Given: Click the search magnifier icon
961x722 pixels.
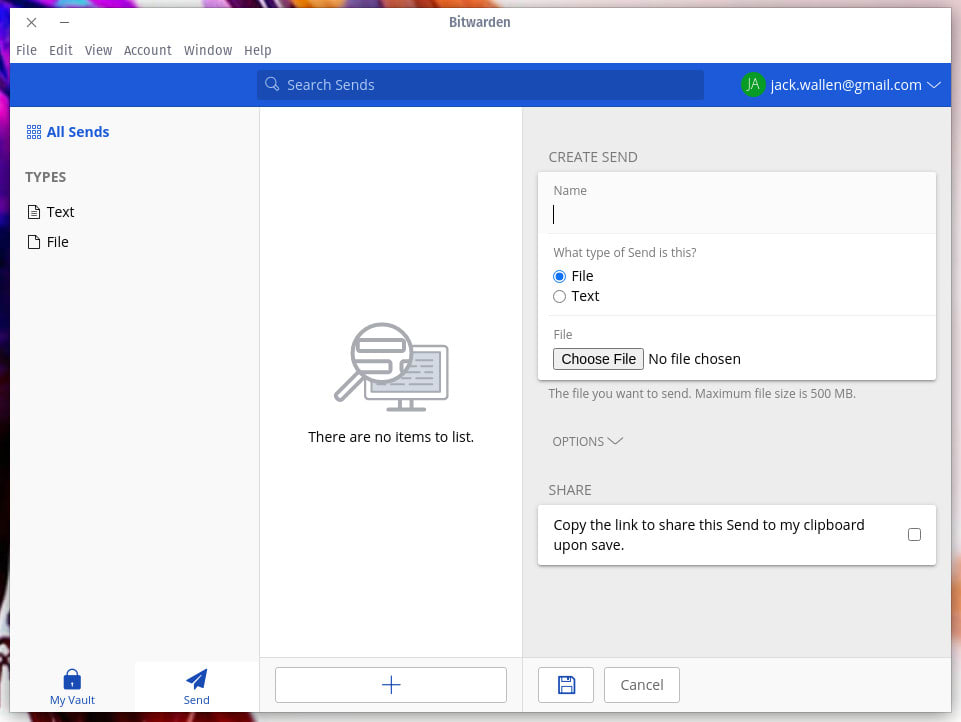Looking at the screenshot, I should point(272,85).
